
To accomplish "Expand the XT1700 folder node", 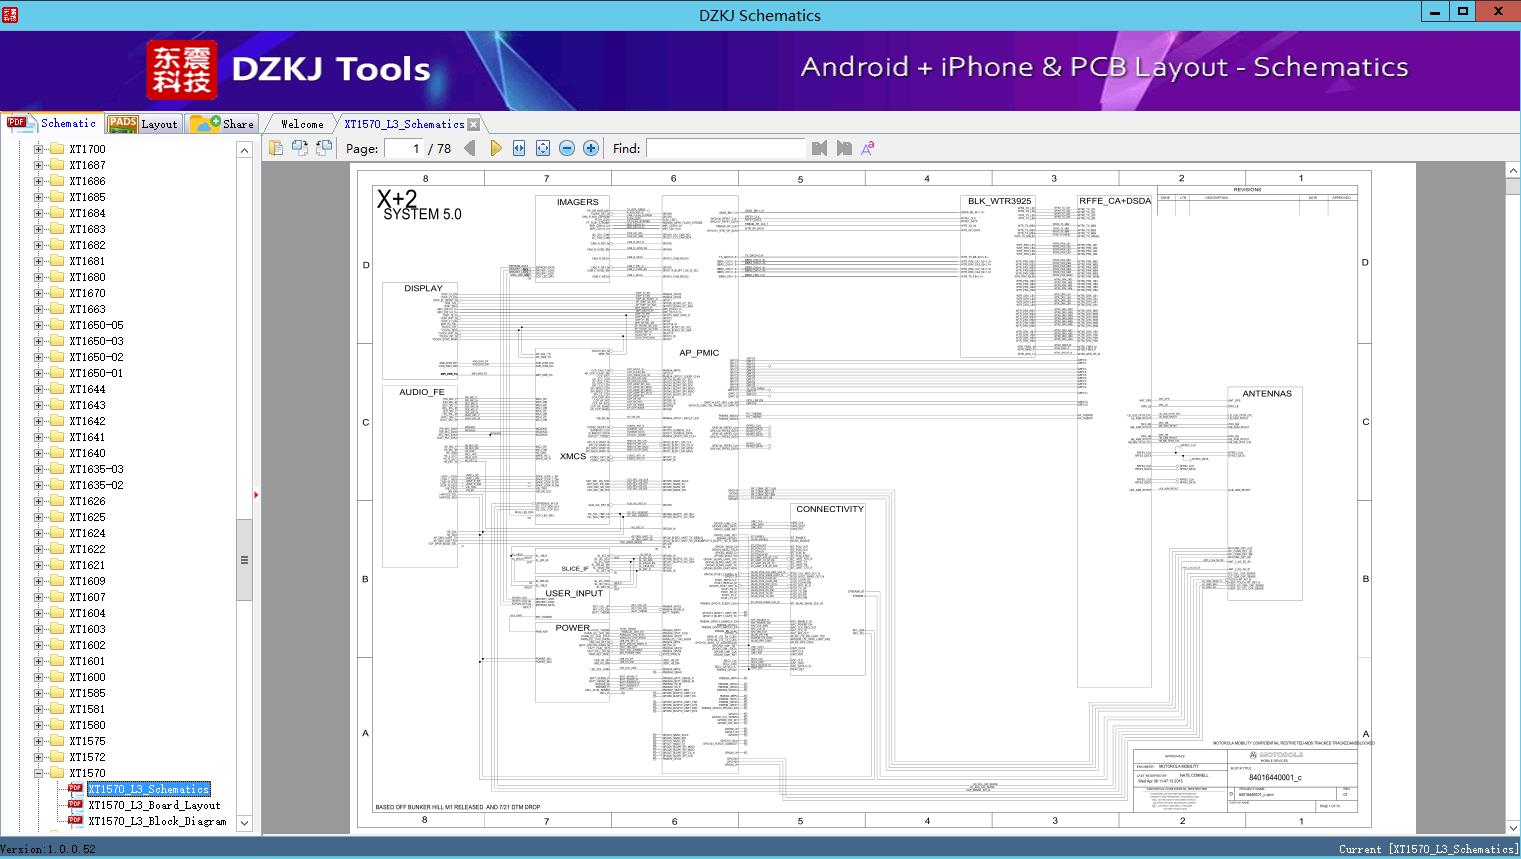I will pyautogui.click(x=39, y=149).
